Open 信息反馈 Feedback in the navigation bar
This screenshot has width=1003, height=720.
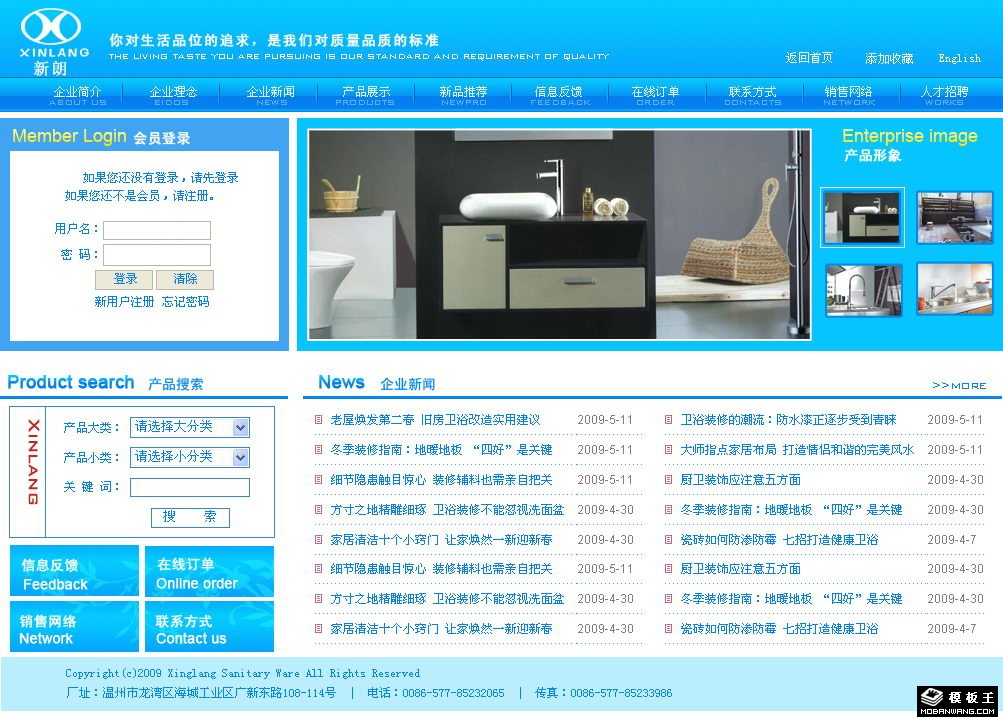pyautogui.click(x=560, y=95)
